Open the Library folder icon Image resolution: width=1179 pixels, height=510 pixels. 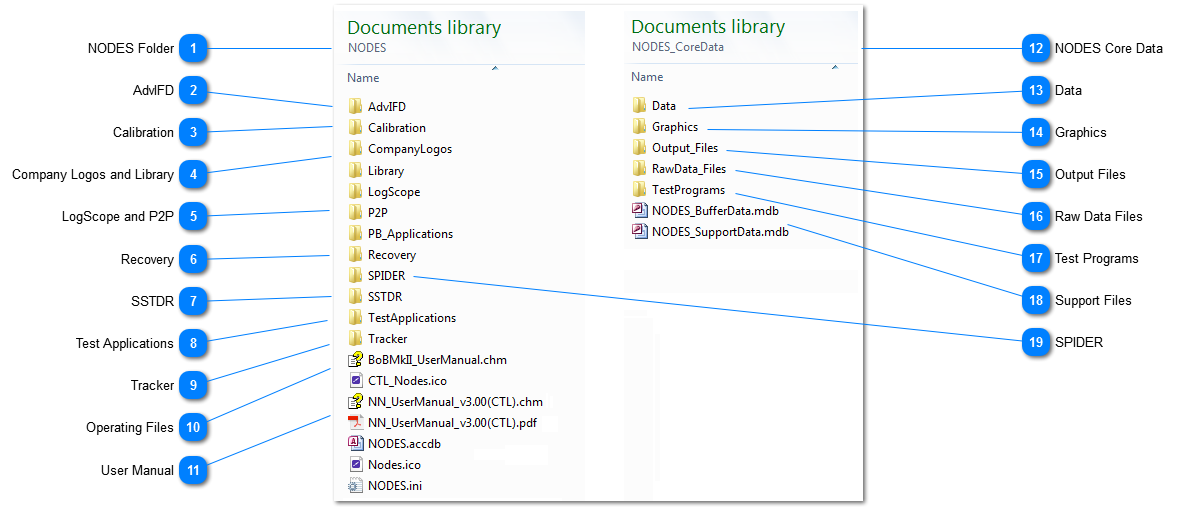(356, 171)
